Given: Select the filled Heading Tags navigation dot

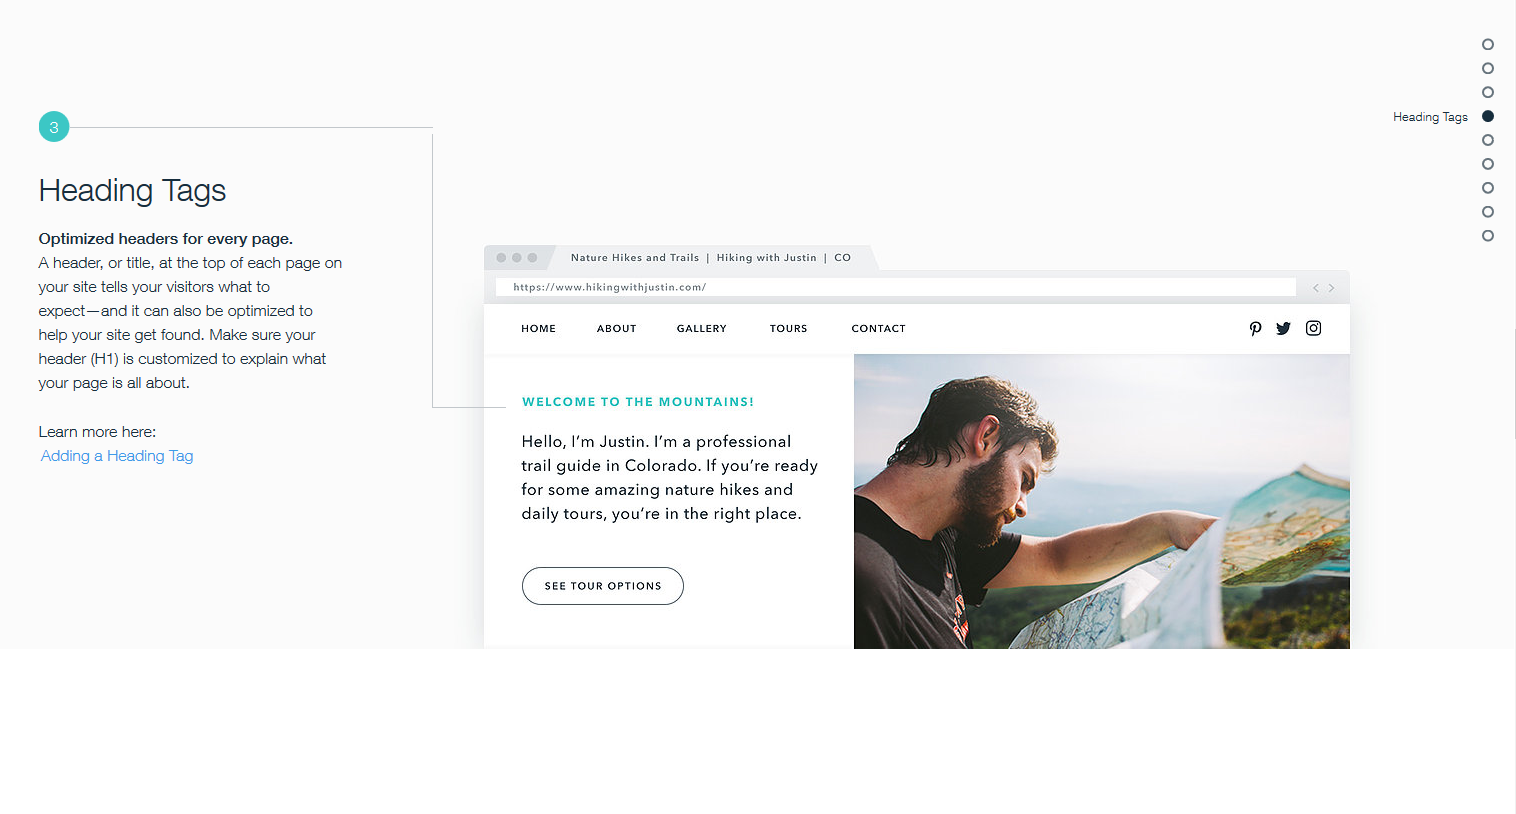Looking at the screenshot, I should coord(1488,116).
